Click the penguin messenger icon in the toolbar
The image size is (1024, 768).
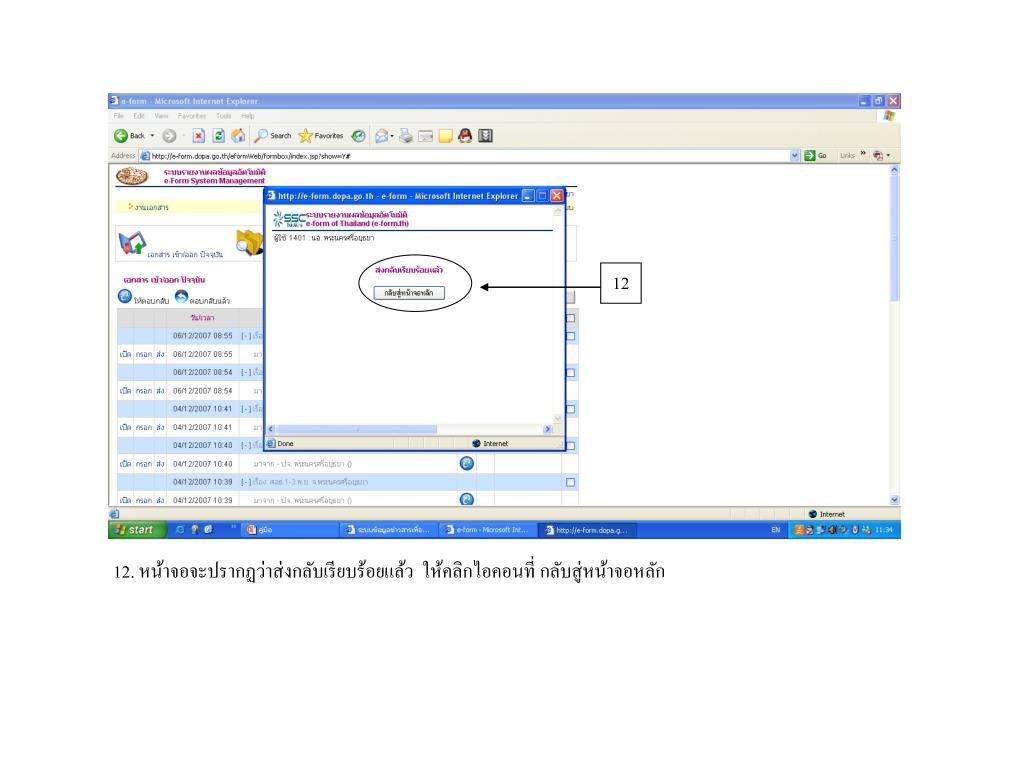[465, 136]
